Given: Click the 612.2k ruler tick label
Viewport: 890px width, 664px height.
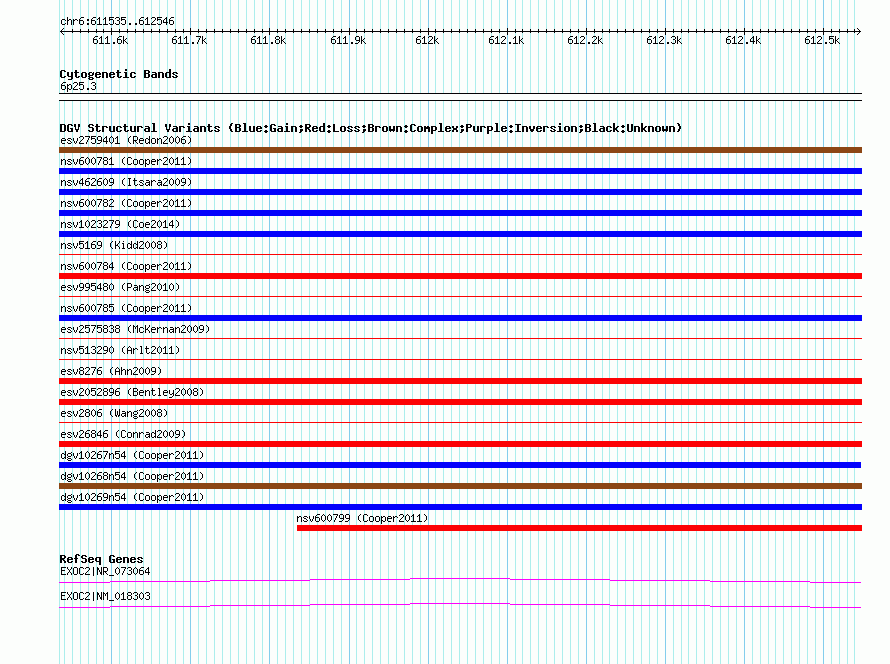Looking at the screenshot, I should click(x=585, y=40).
